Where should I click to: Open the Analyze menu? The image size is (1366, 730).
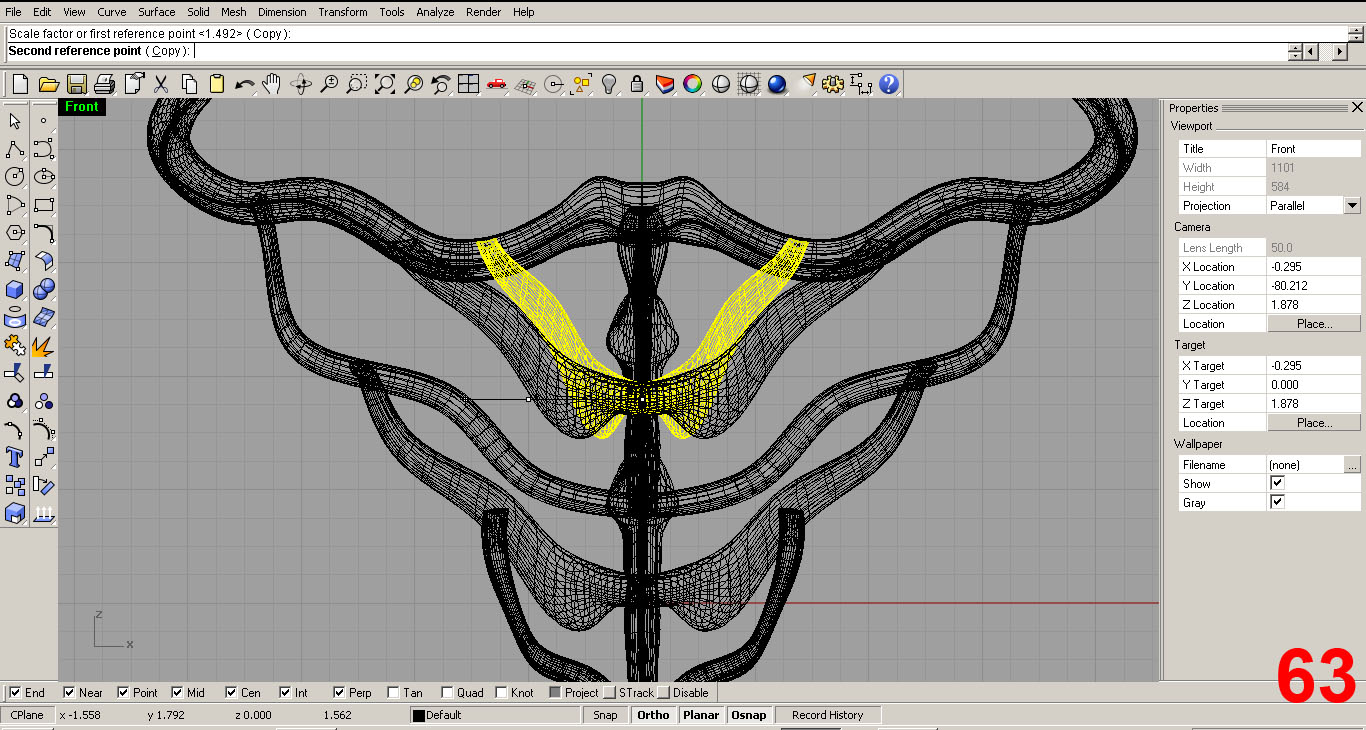click(435, 12)
